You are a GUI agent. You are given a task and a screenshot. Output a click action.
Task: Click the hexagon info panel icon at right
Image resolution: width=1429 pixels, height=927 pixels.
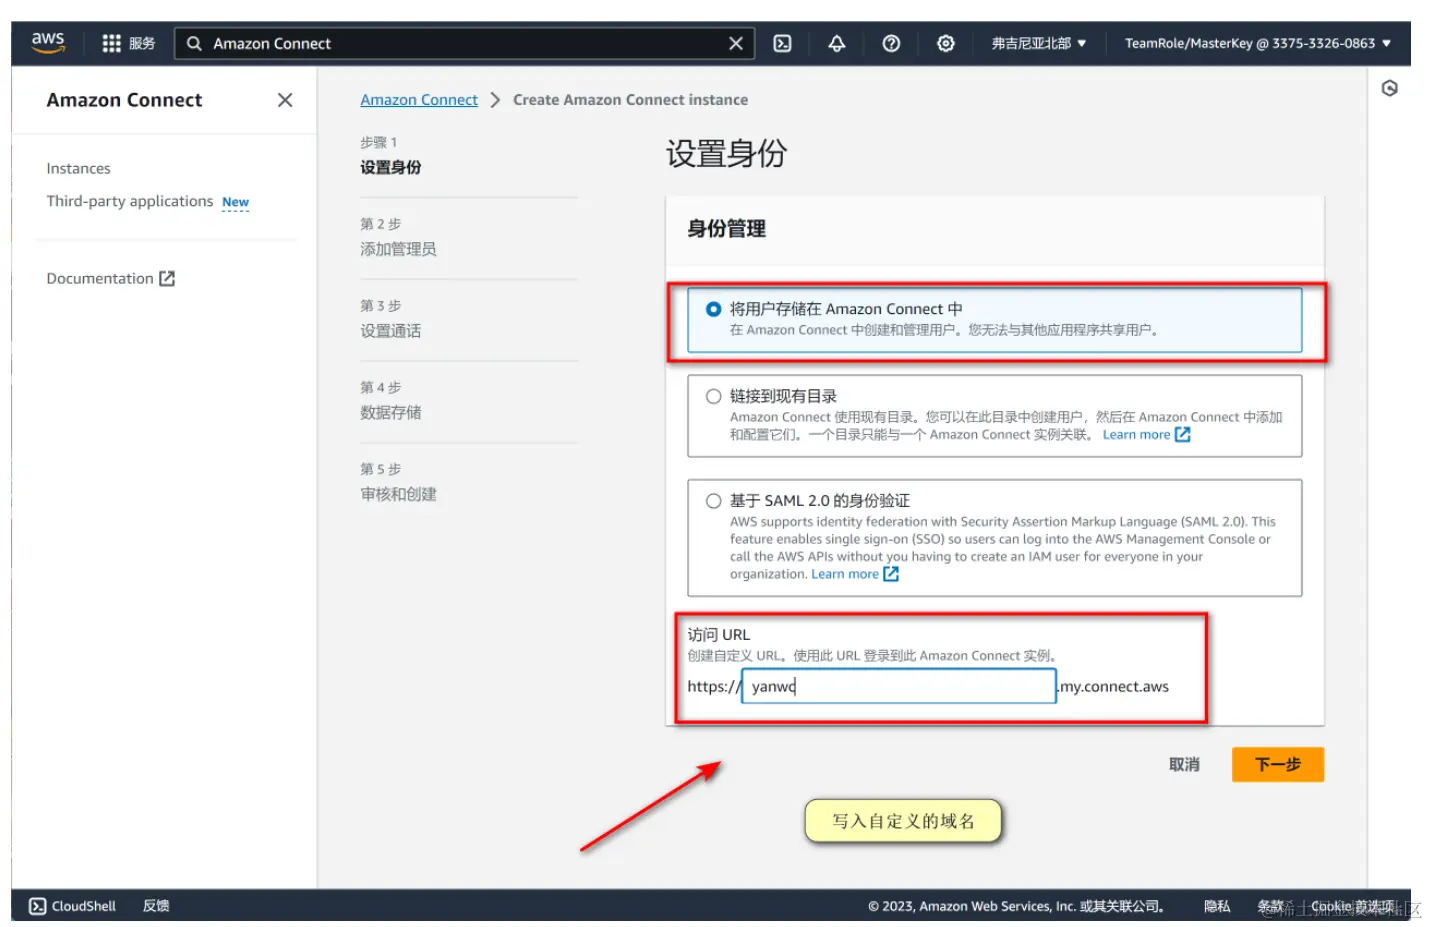1389,88
